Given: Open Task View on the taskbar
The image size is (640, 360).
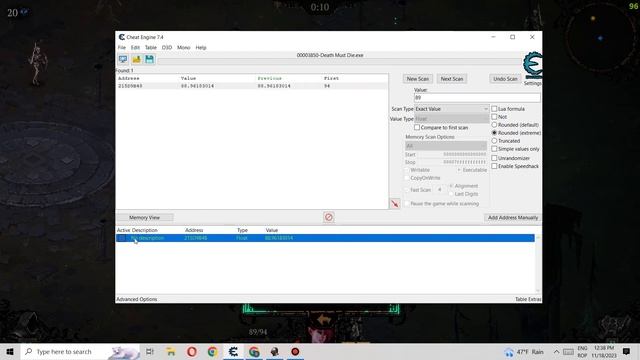Looking at the screenshot, I should [x=150, y=351].
